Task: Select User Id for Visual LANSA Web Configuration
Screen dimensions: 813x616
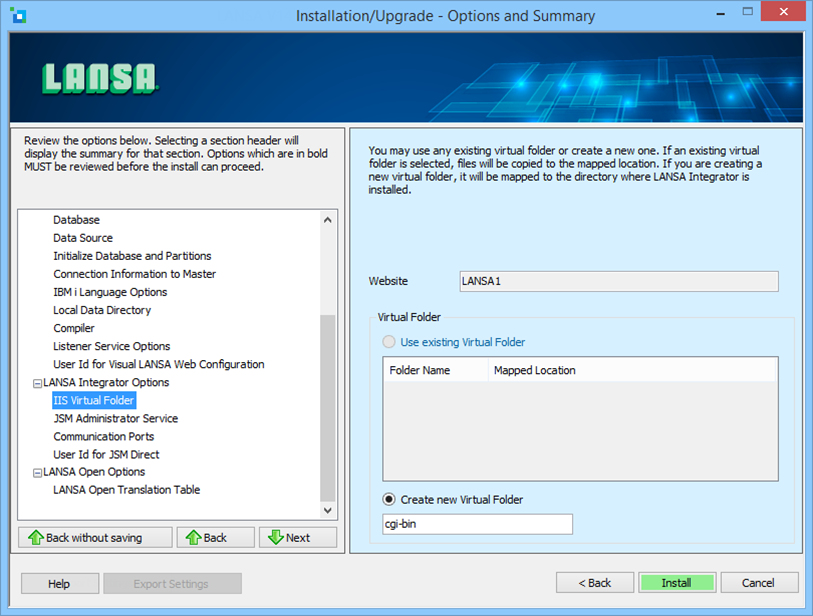Action: (x=159, y=365)
